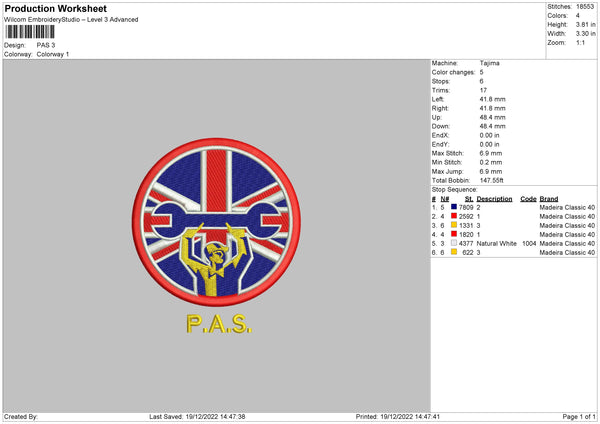
Task: Click the Stitches value 18553
Action: pyautogui.click(x=585, y=7)
